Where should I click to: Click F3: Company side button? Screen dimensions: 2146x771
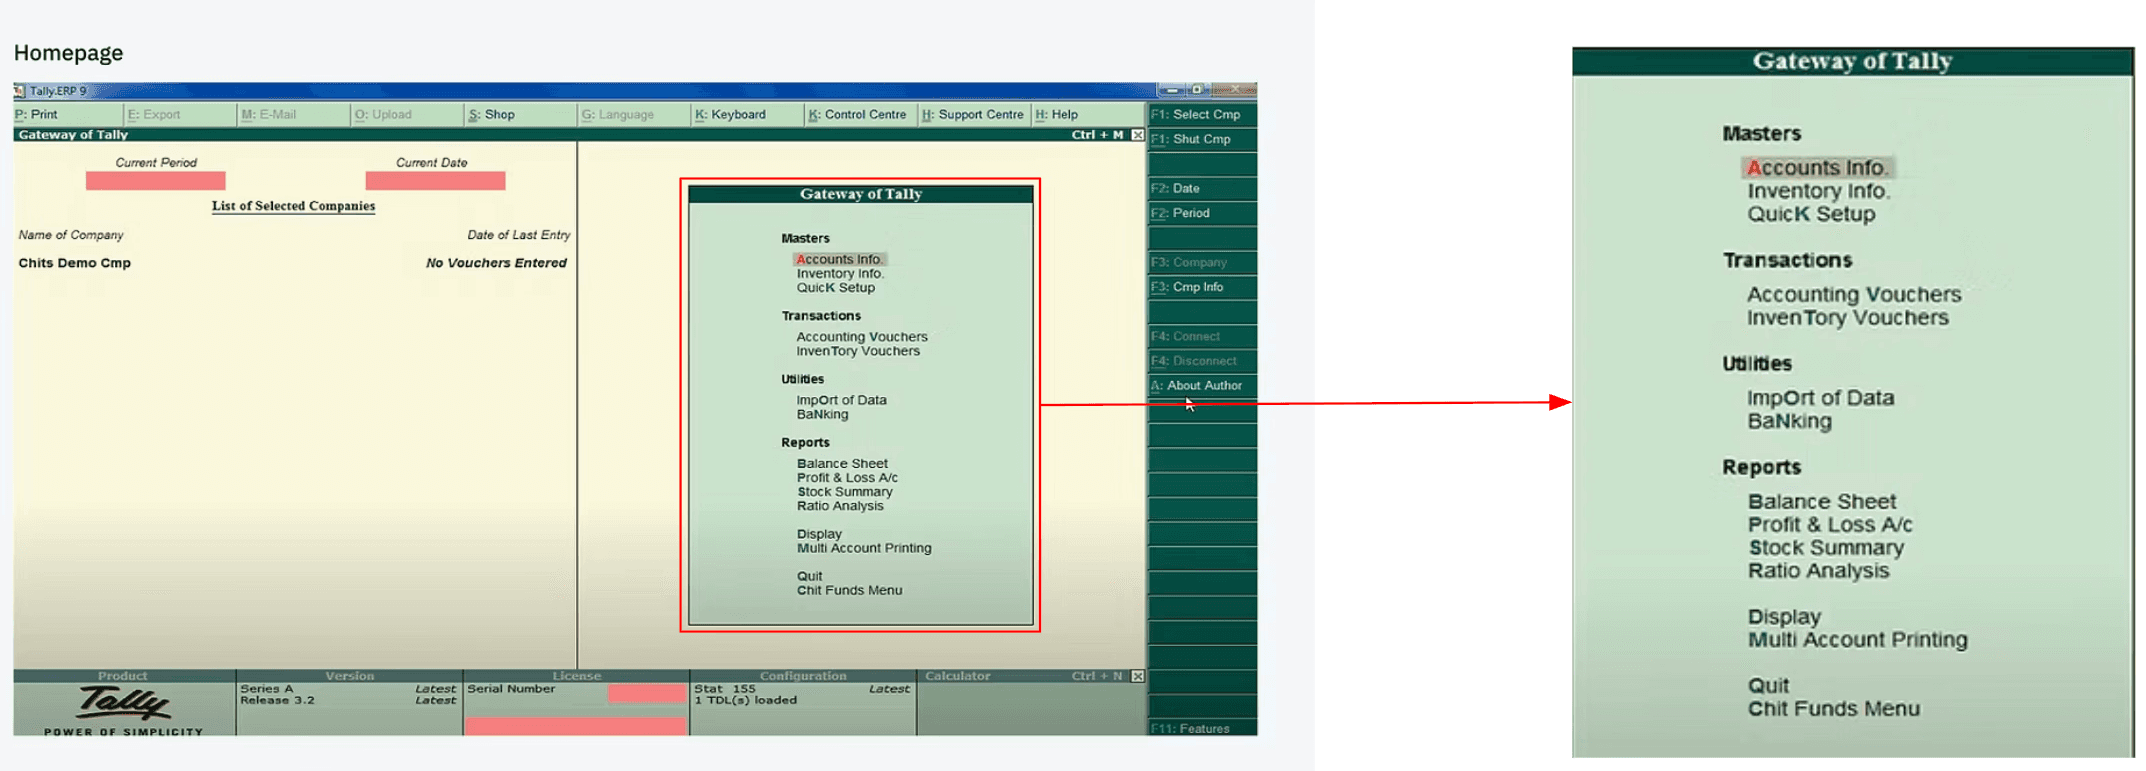tap(1202, 263)
